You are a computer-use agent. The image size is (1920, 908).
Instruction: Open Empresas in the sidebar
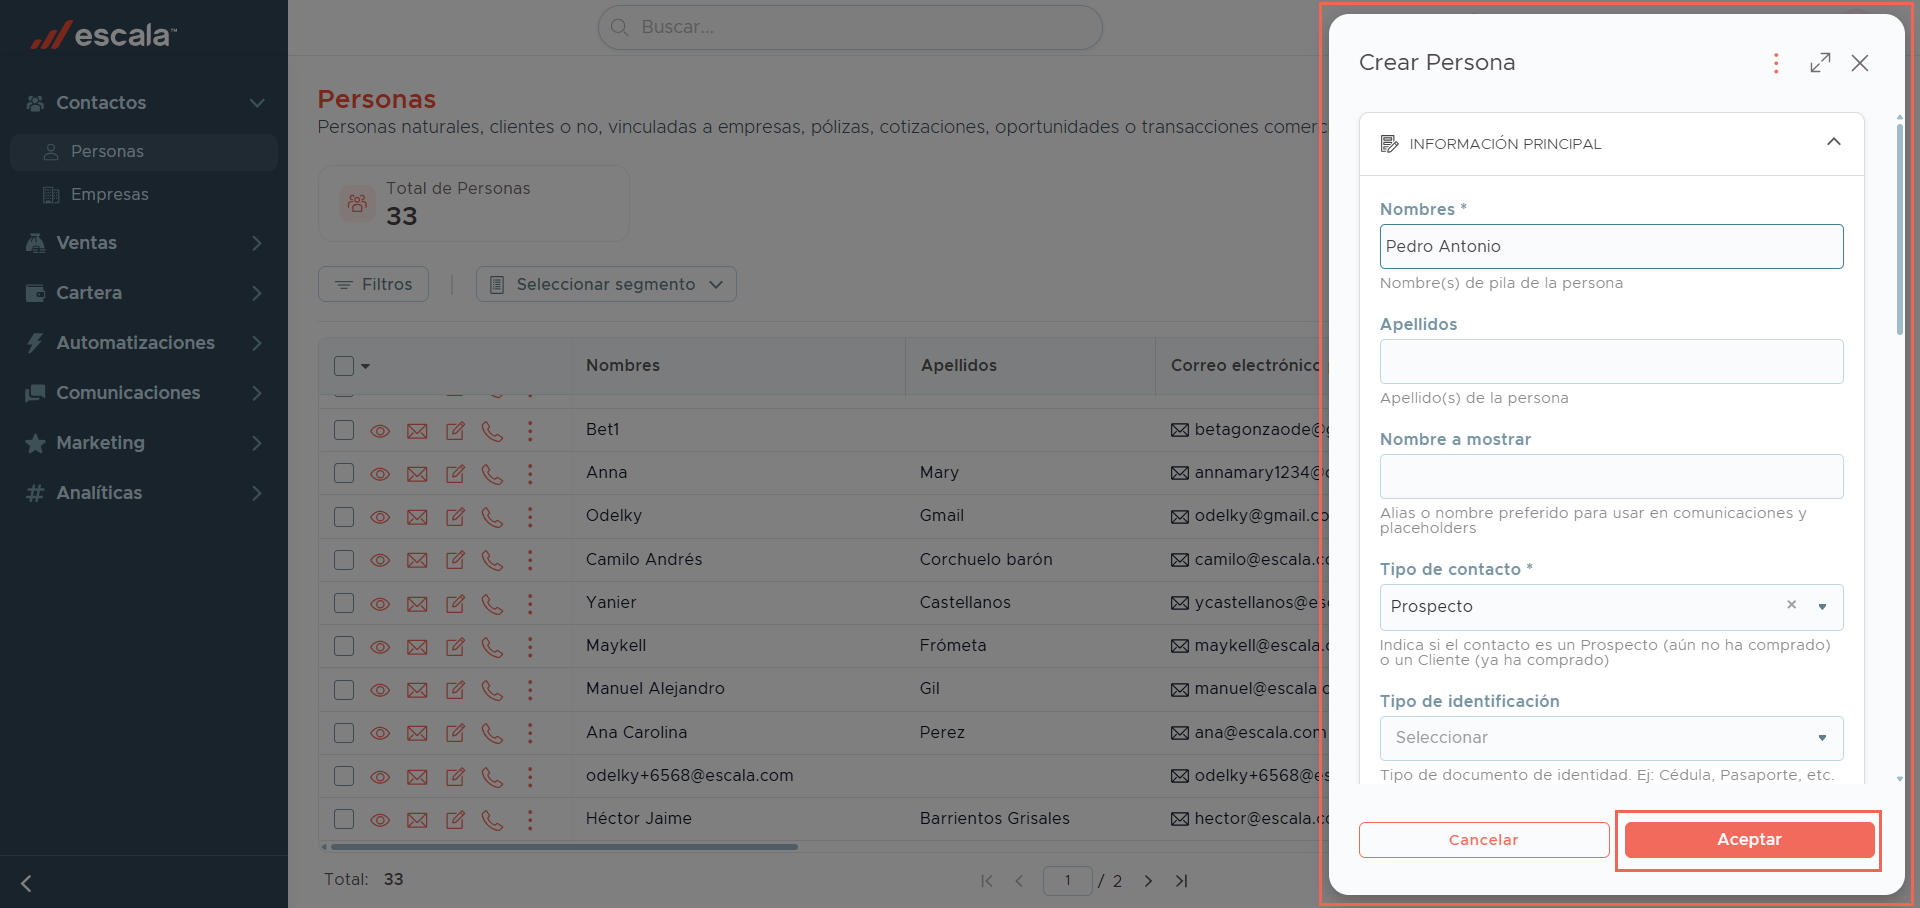144,195
